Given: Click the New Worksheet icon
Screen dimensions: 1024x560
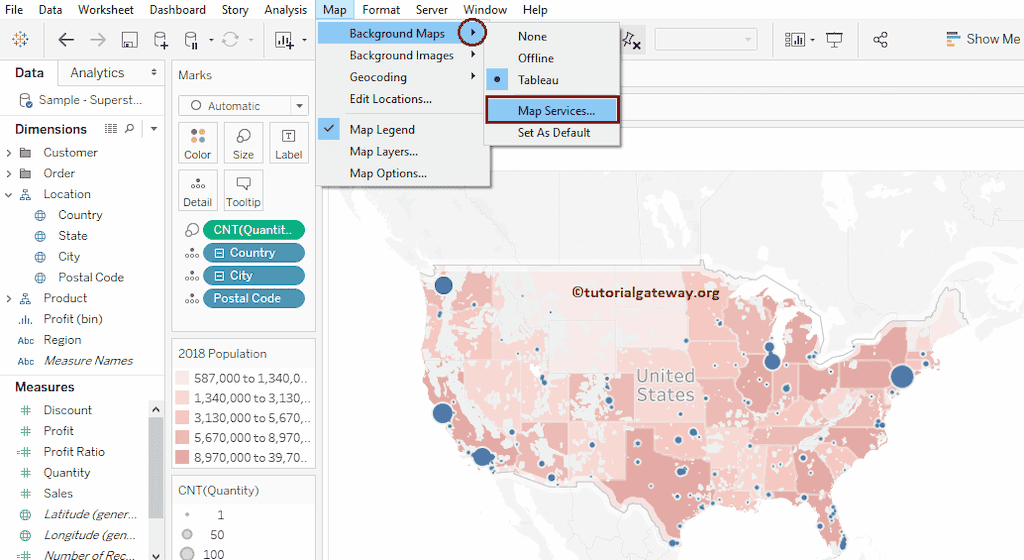Looking at the screenshot, I should point(284,40).
